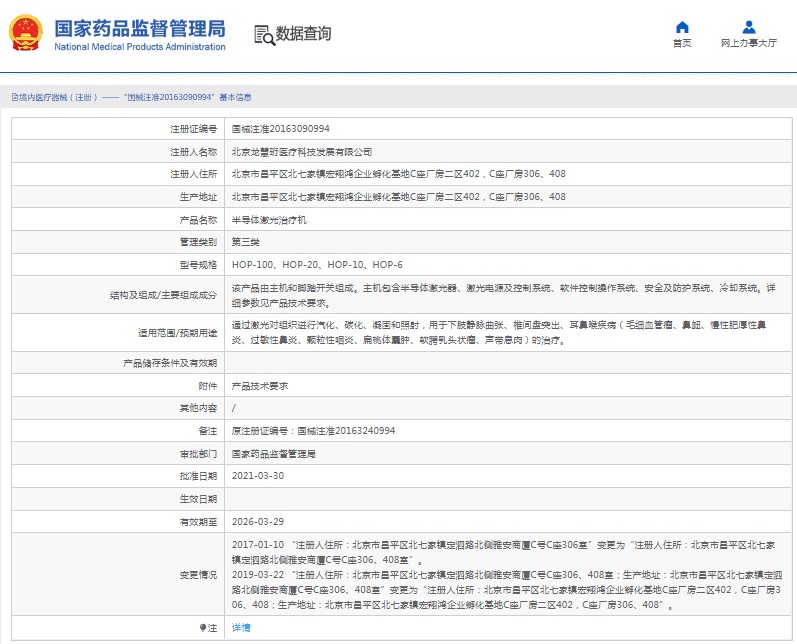797x644 pixels.
Task: Click the 适用范围/预期用途 description text
Action: pyautogui.click(x=499, y=332)
